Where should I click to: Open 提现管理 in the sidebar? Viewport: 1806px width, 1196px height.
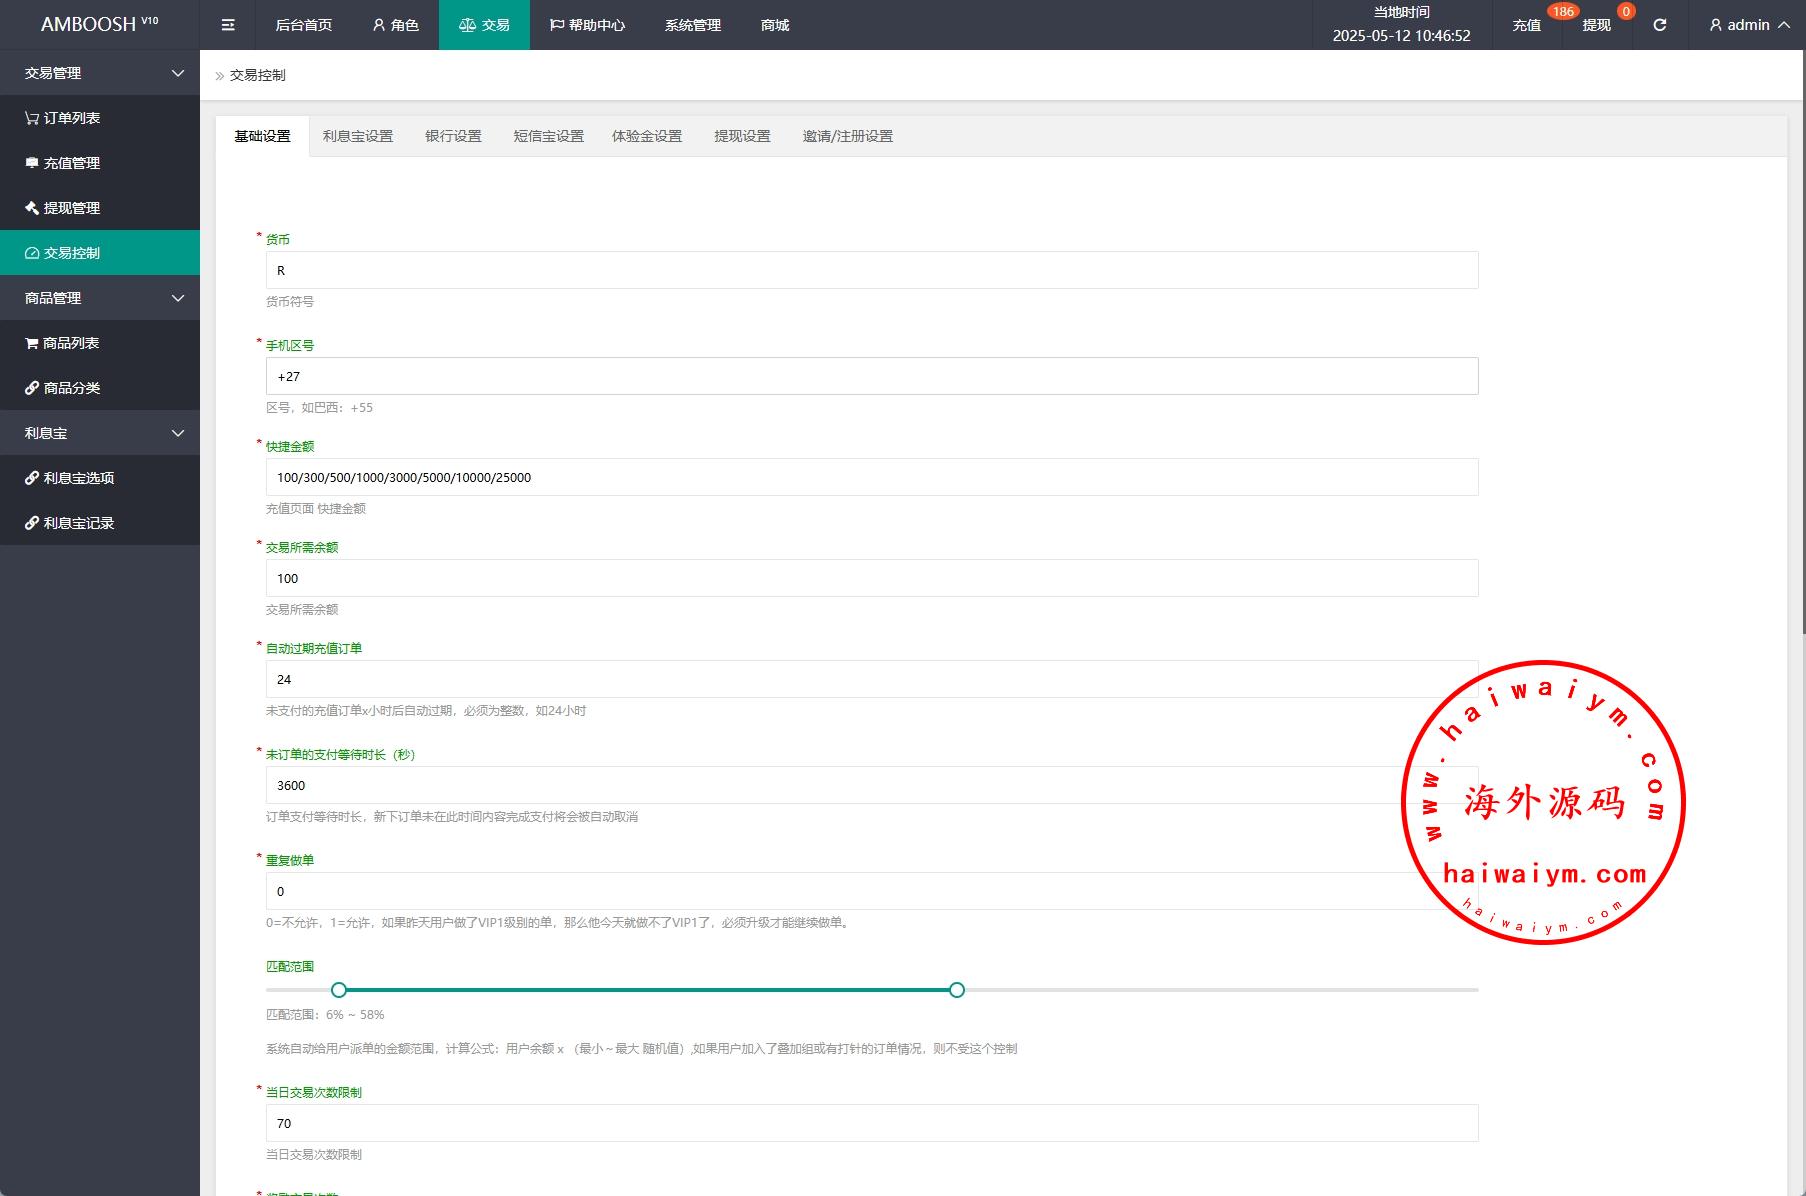pos(63,208)
